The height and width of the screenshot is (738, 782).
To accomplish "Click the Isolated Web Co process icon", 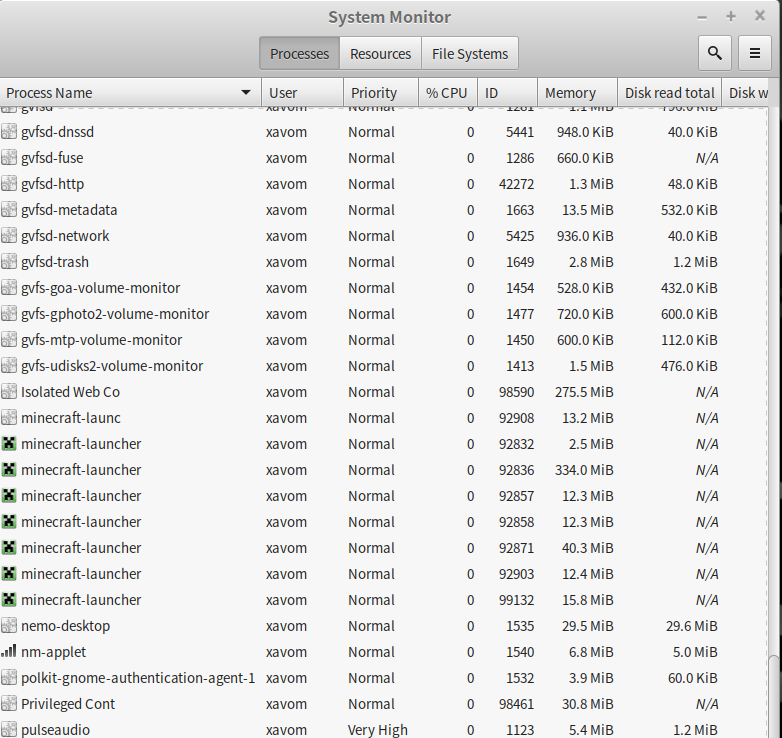I will pyautogui.click(x=9, y=392).
